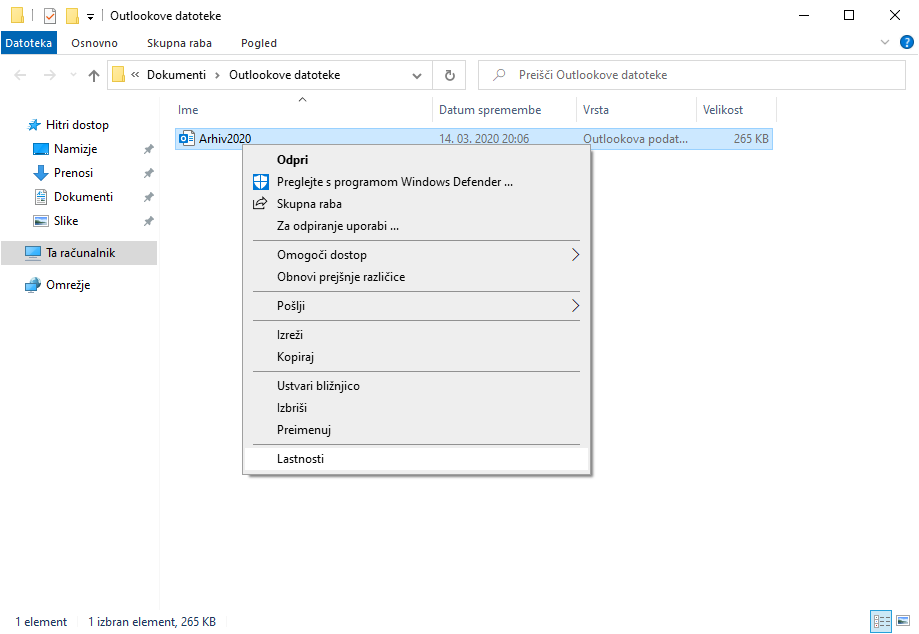This screenshot has height=634, width=919.
Task: Click the search magnifier icon
Action: point(499,75)
